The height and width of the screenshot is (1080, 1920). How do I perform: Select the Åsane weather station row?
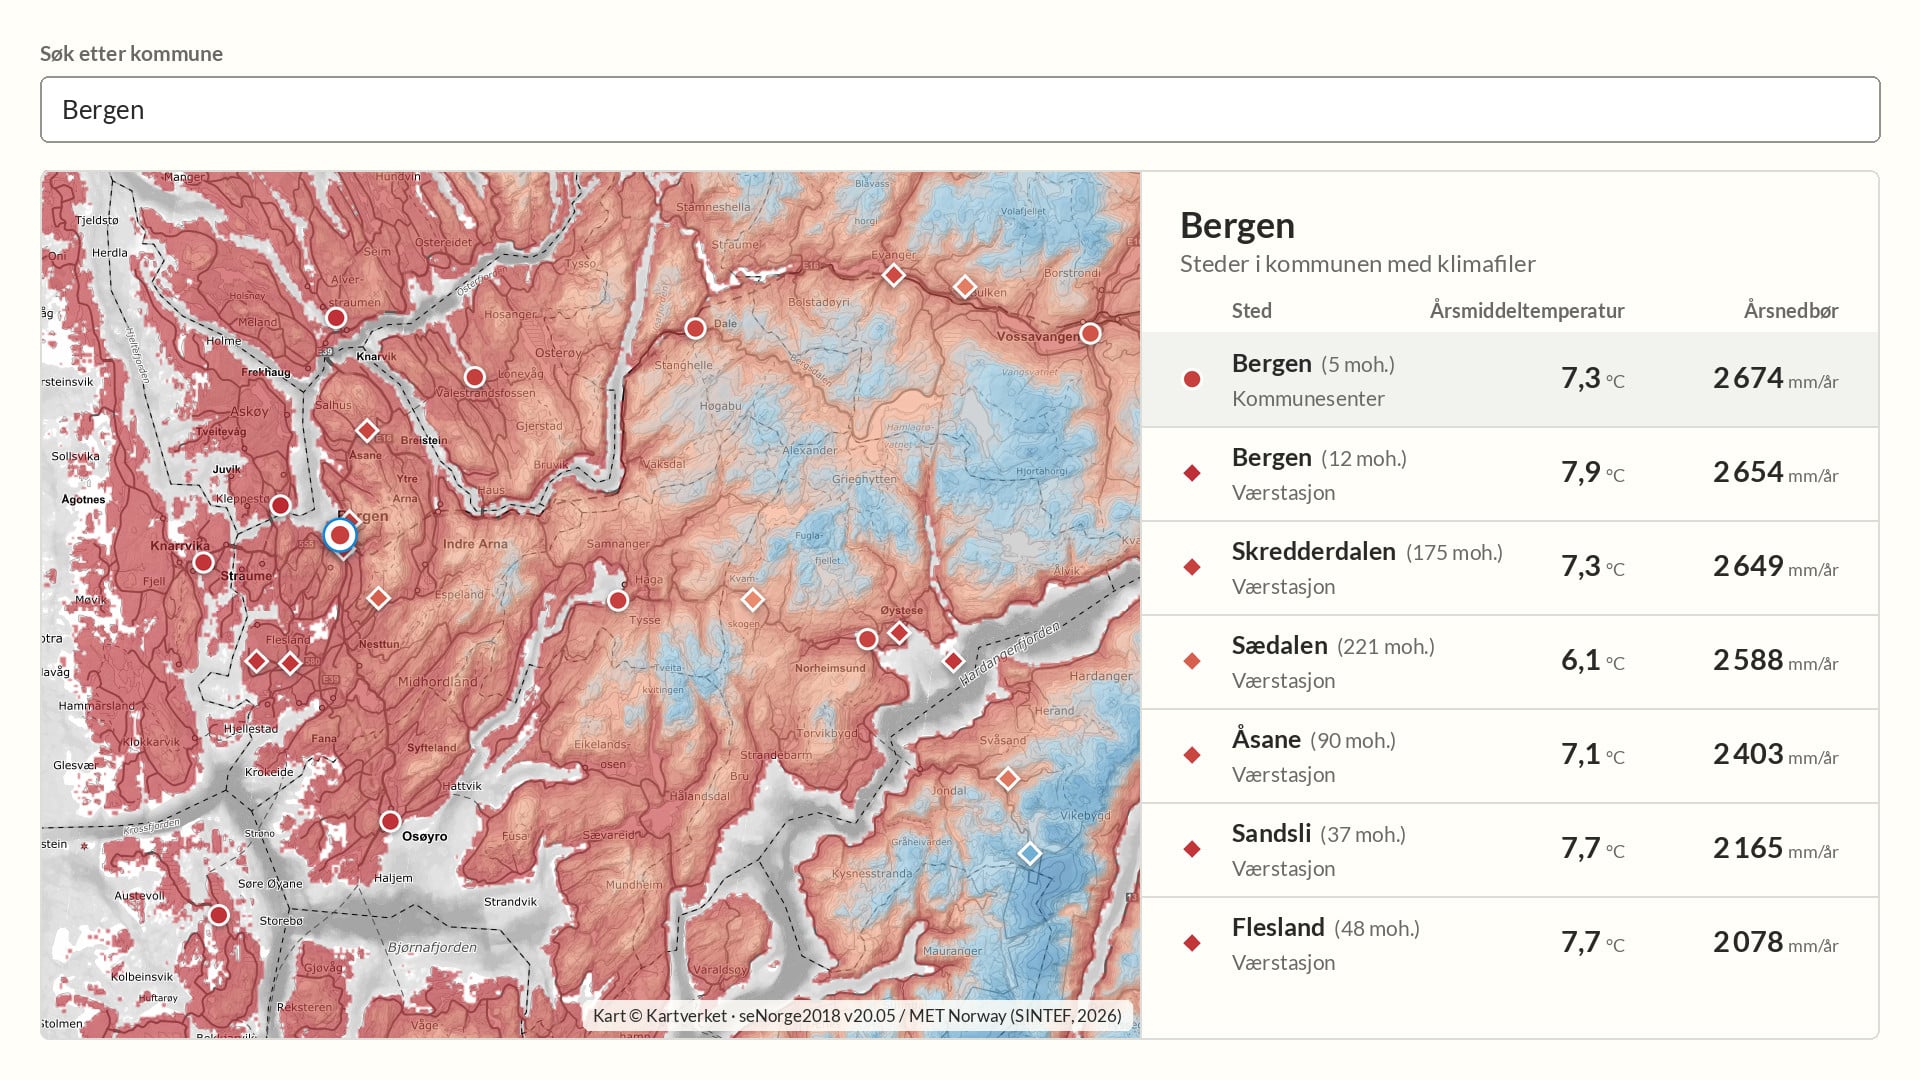pos(1510,756)
